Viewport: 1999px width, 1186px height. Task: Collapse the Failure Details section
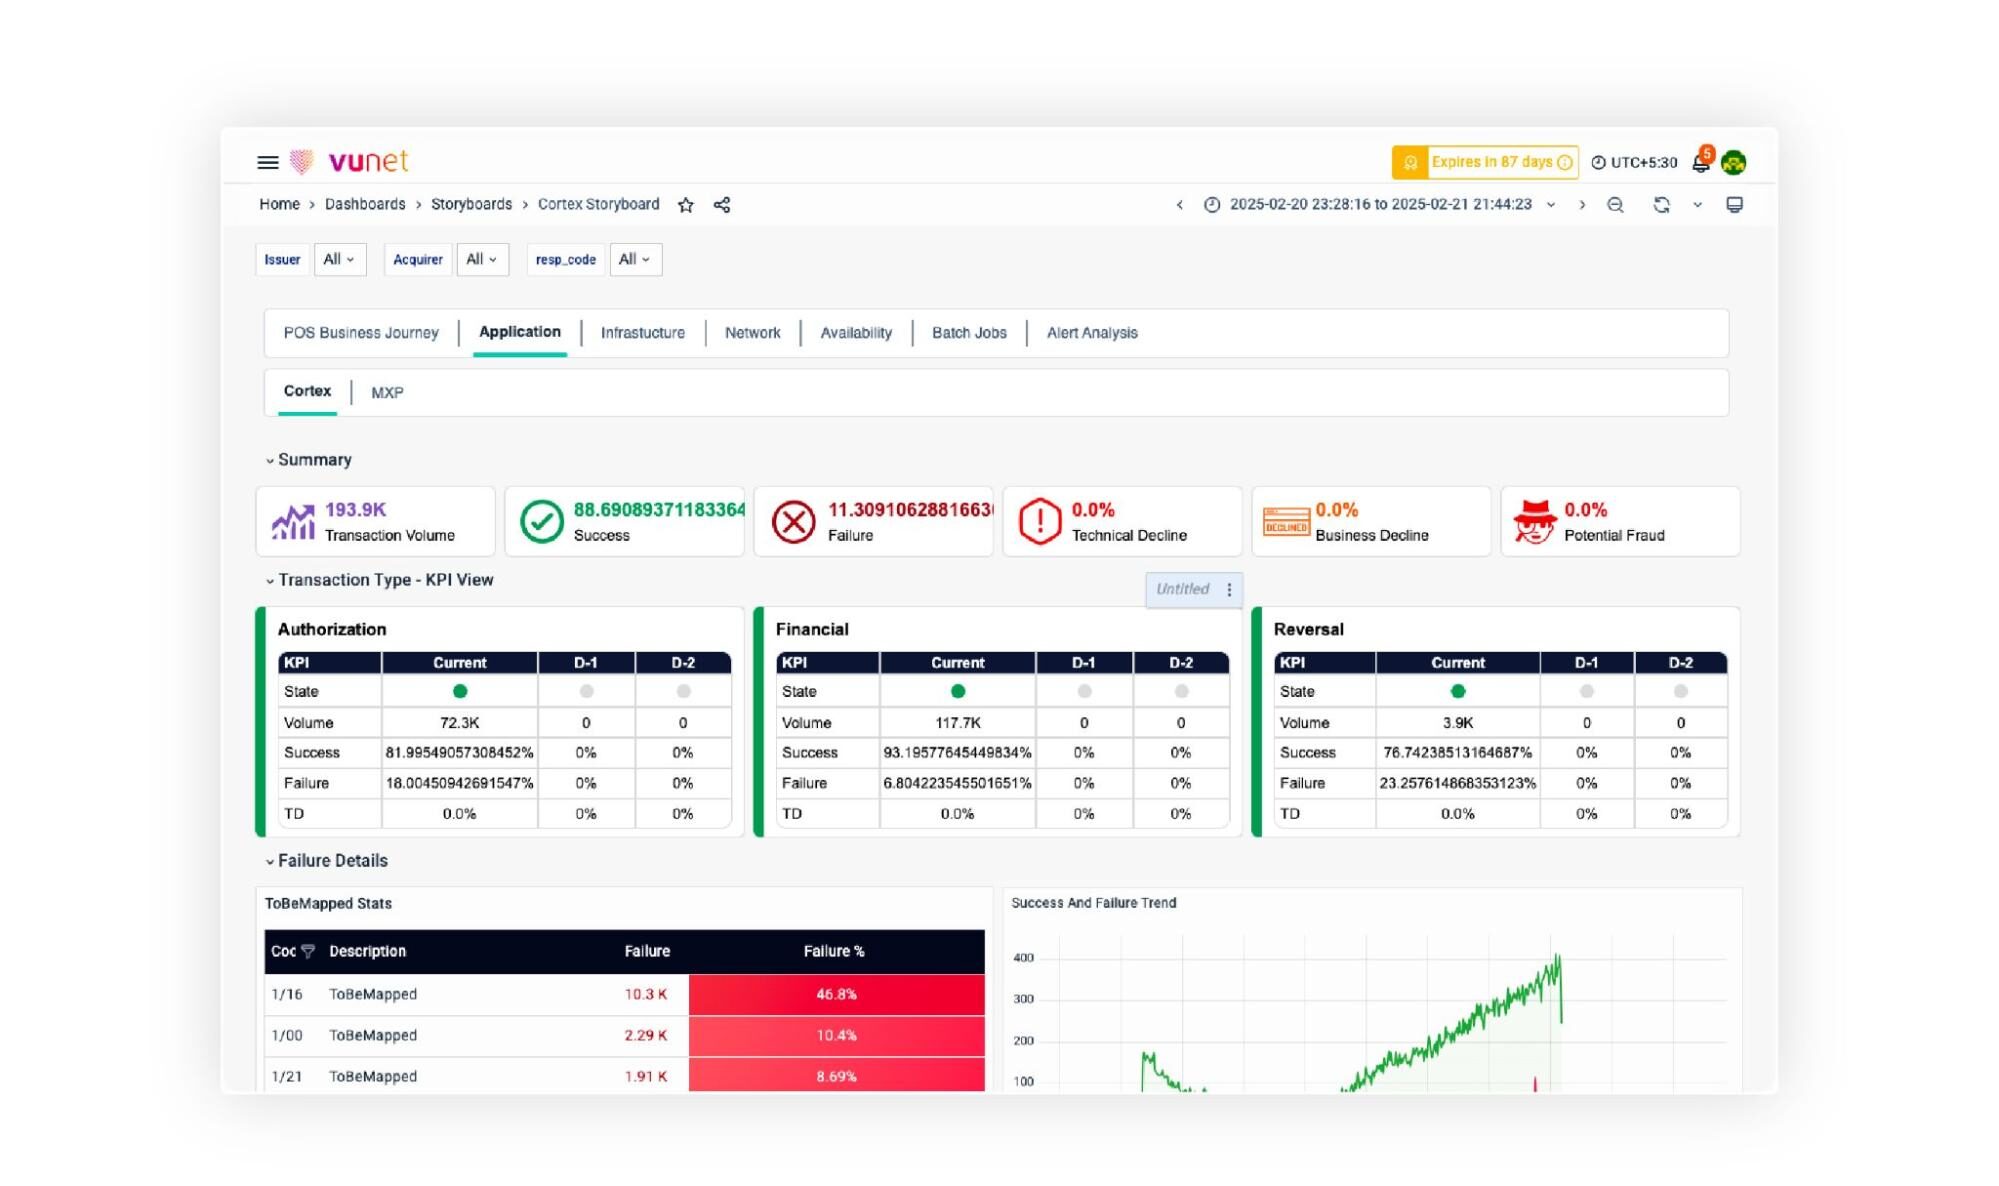tap(270, 862)
